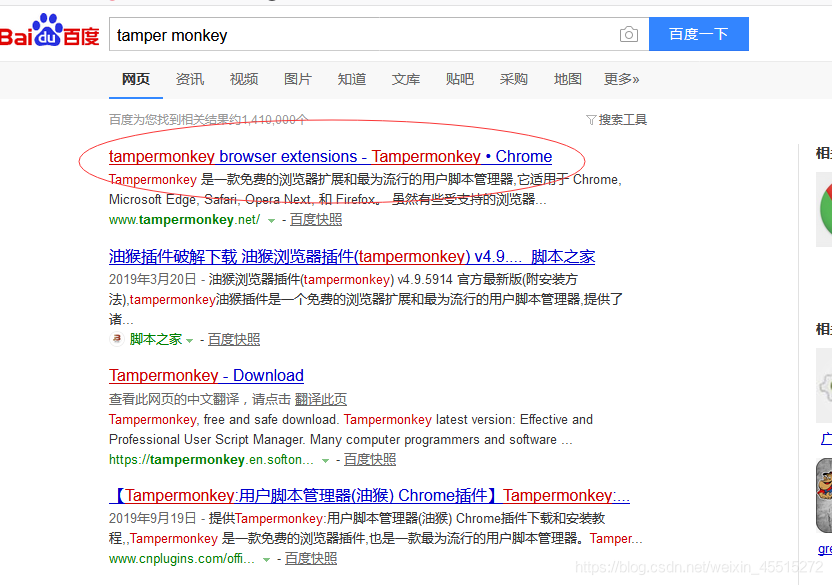832x585 pixels.
Task: Switch to the 资讯 tab
Action: (190, 79)
